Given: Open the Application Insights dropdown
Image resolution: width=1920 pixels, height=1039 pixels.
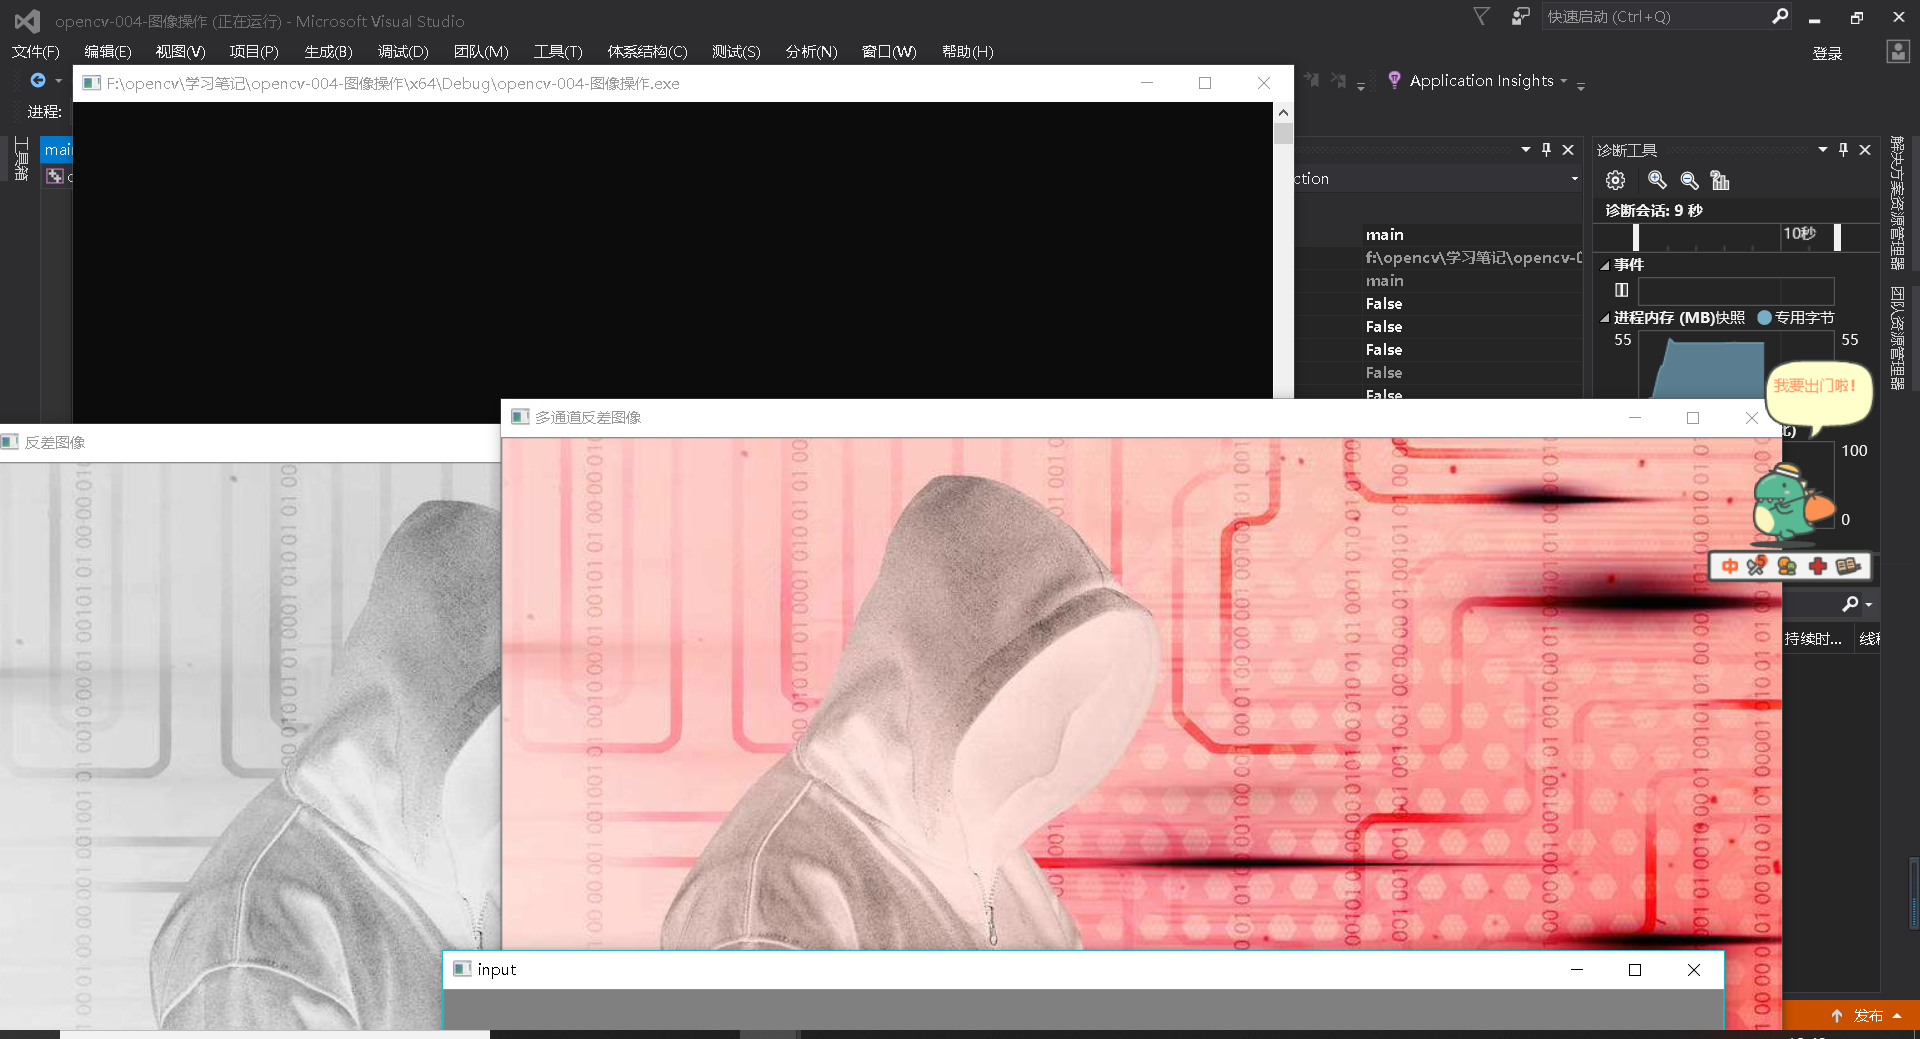Looking at the screenshot, I should click(1563, 82).
